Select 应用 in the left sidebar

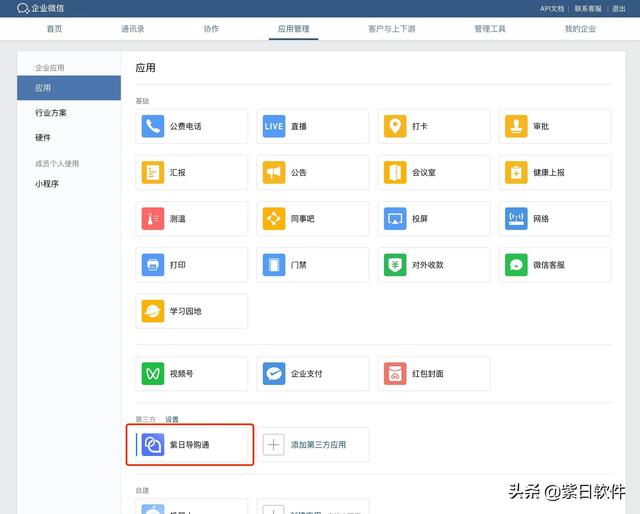coord(69,88)
